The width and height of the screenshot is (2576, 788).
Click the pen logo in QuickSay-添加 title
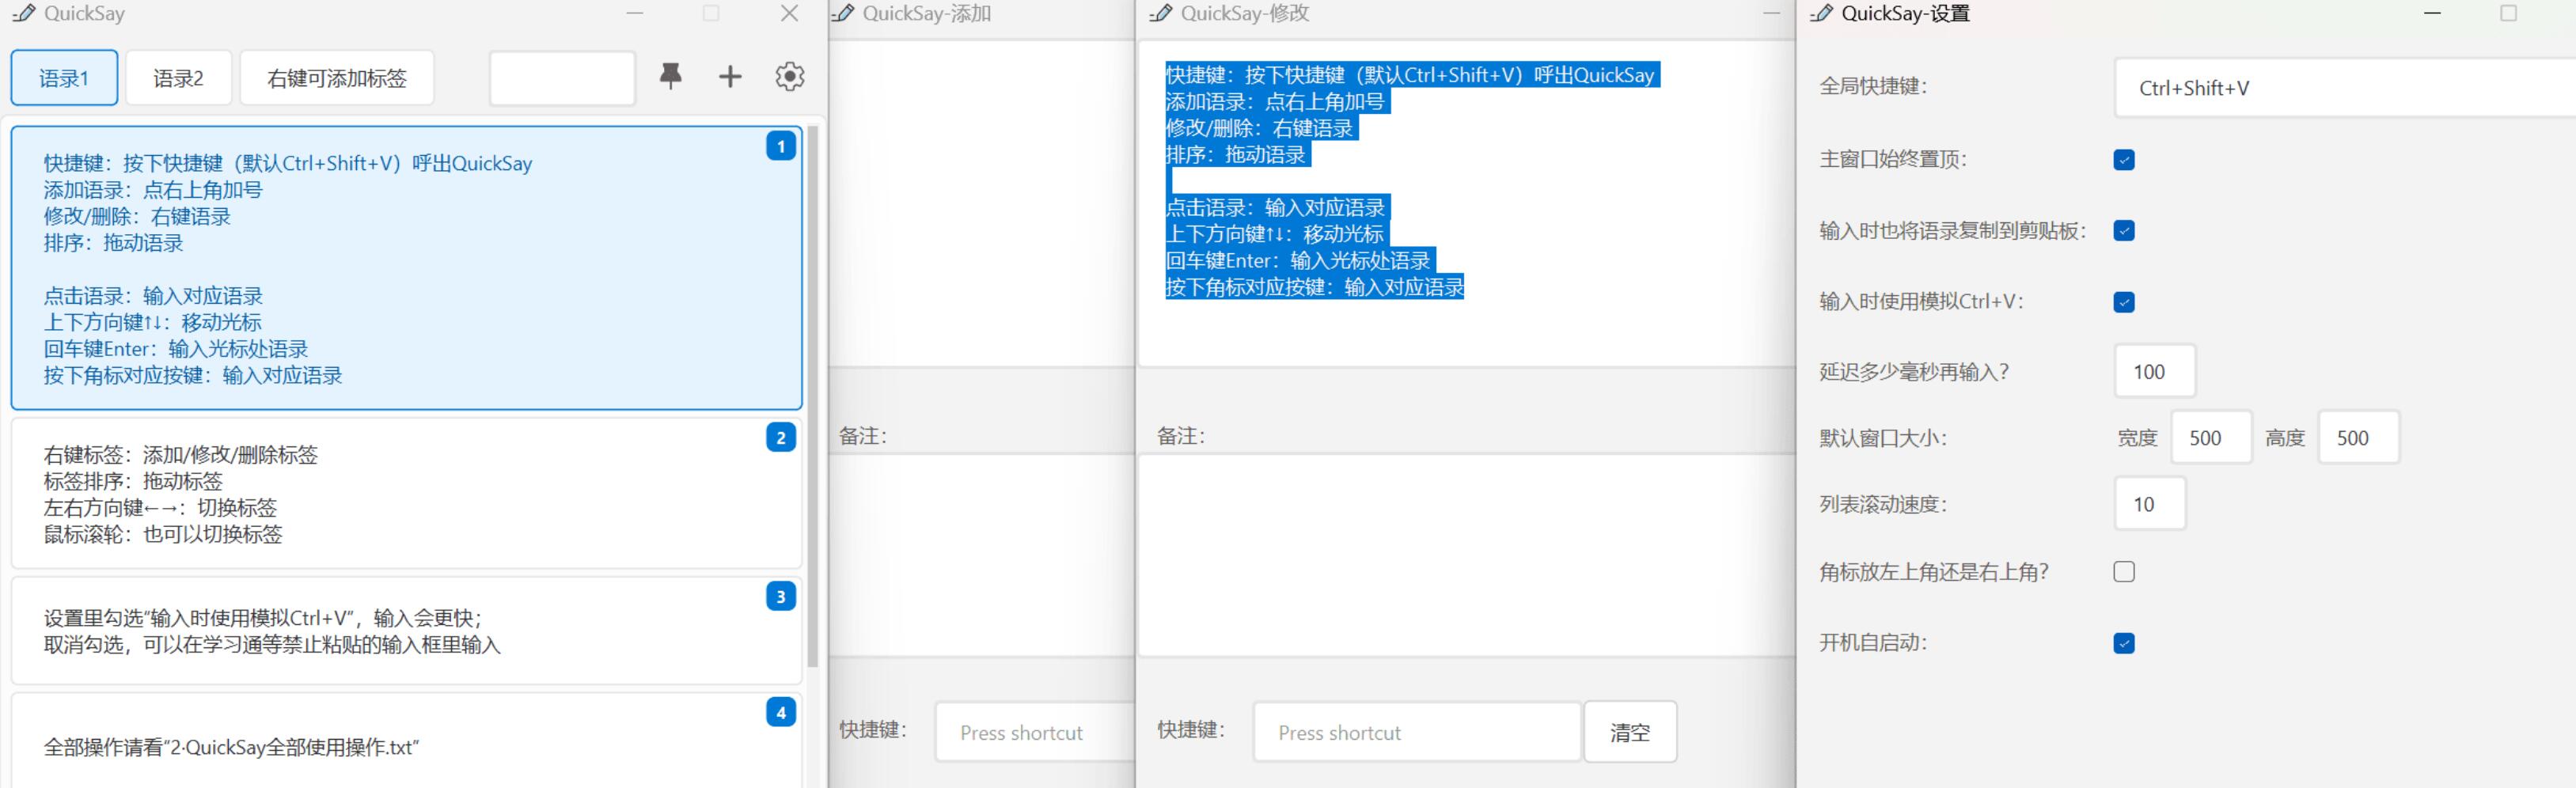843,13
